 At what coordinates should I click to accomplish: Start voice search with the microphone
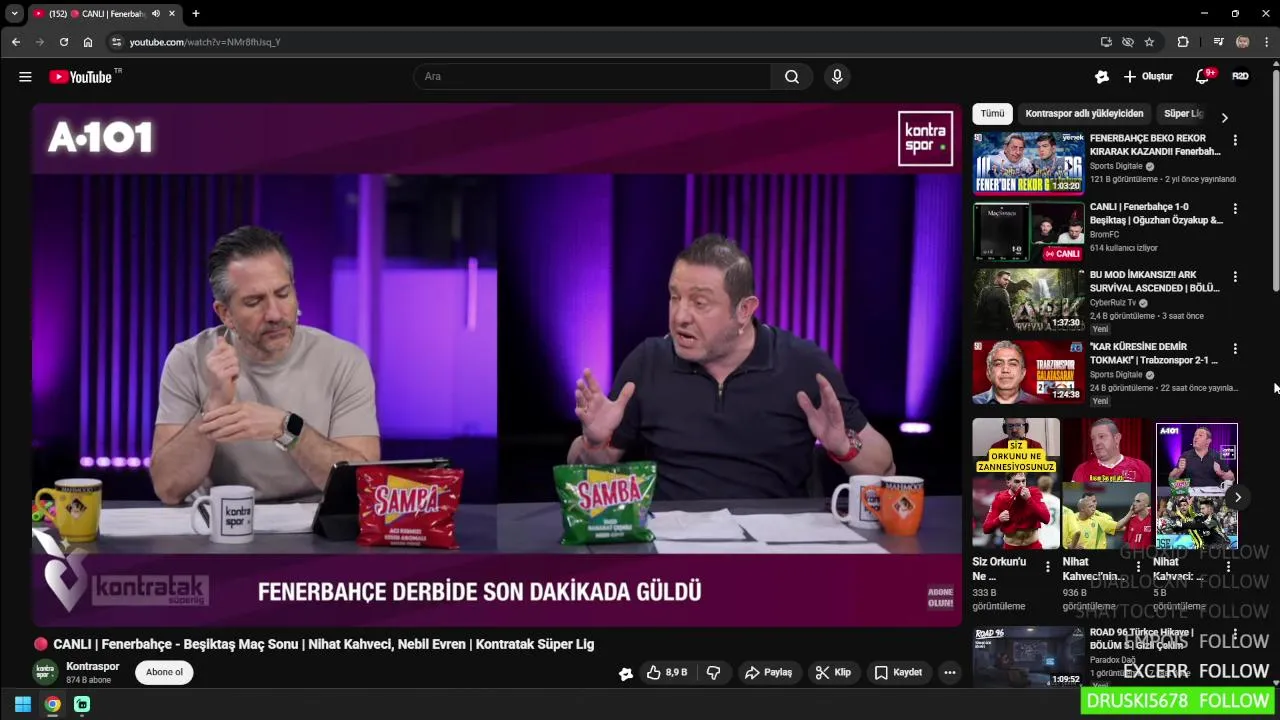click(x=837, y=77)
